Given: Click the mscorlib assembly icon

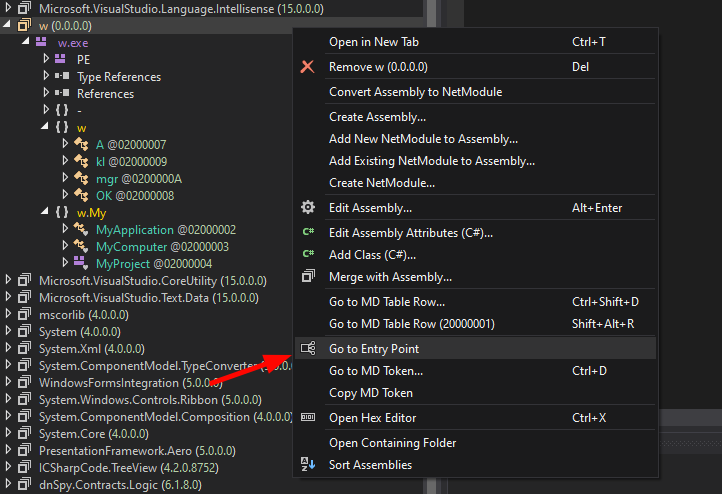Looking at the screenshot, I should [24, 314].
